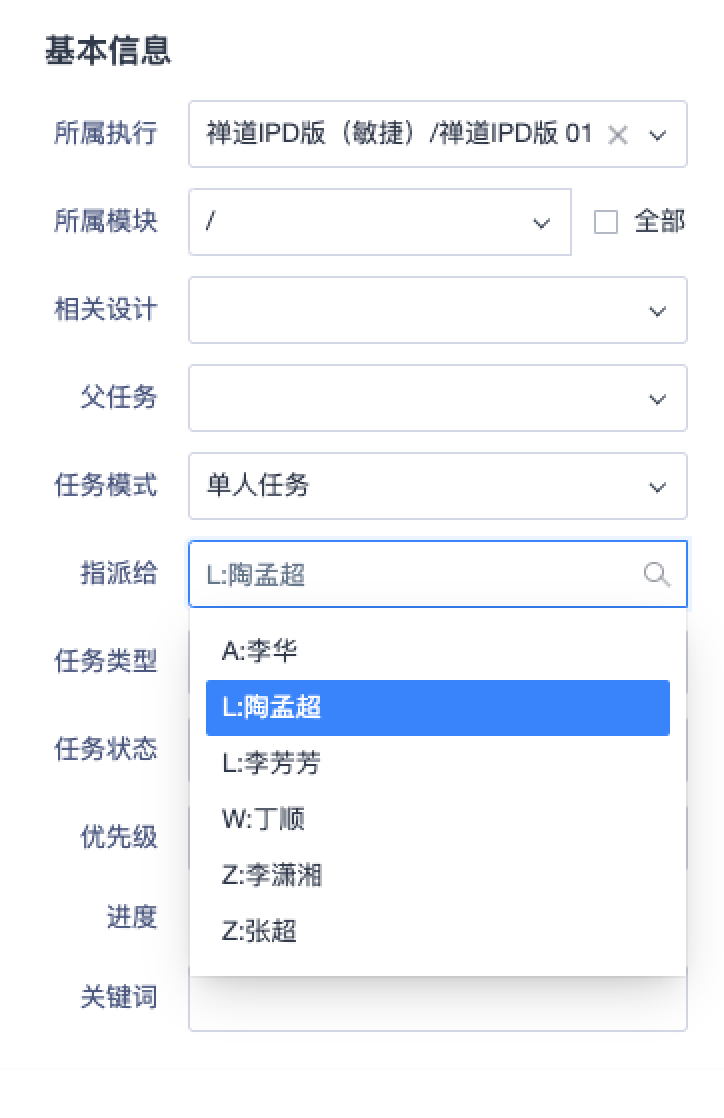Screen dimensions: 724x1118
Task: Choose L:陶孟超 in the dropdown list
Action: coord(437,707)
